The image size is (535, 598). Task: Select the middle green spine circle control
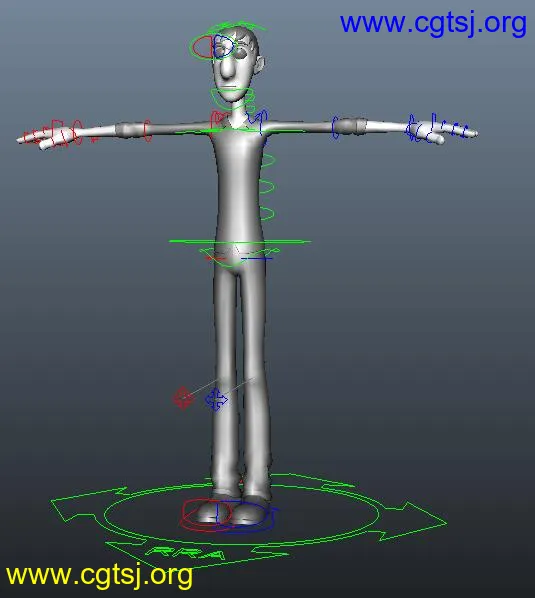(268, 186)
